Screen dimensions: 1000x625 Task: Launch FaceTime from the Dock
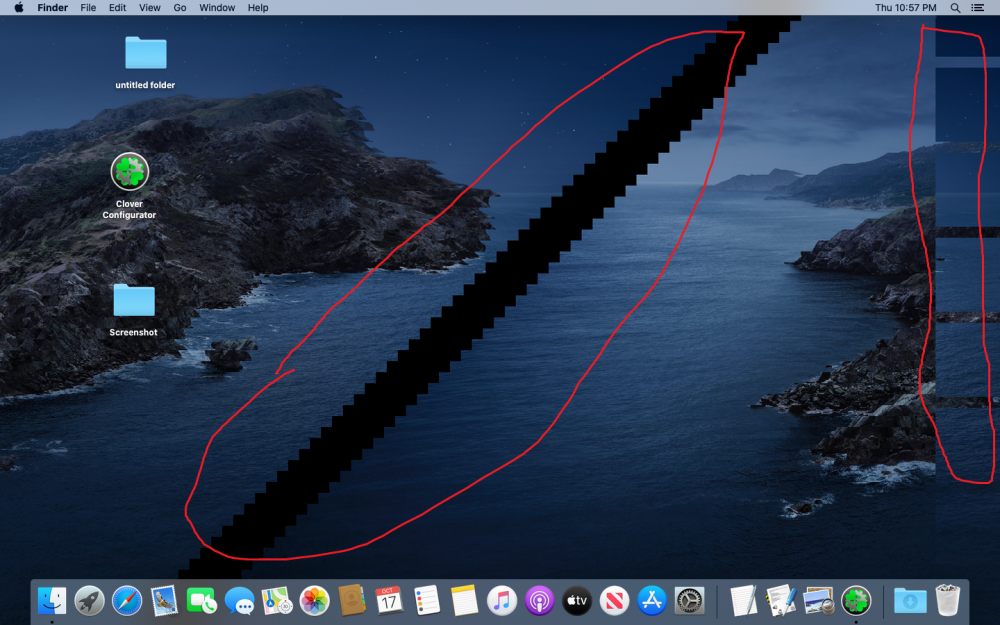[x=202, y=601]
